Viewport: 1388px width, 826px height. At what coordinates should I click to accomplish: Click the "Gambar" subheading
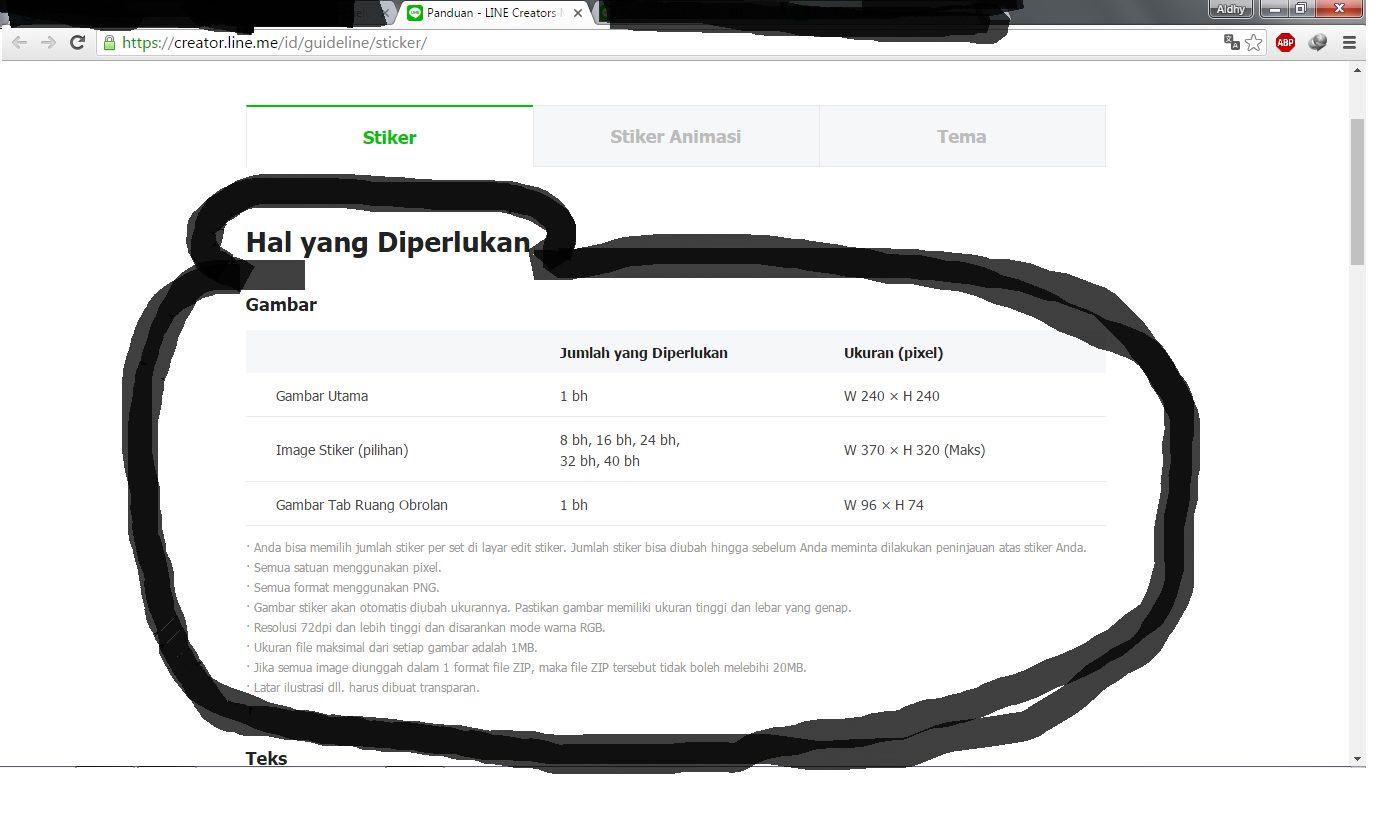pyautogui.click(x=281, y=305)
